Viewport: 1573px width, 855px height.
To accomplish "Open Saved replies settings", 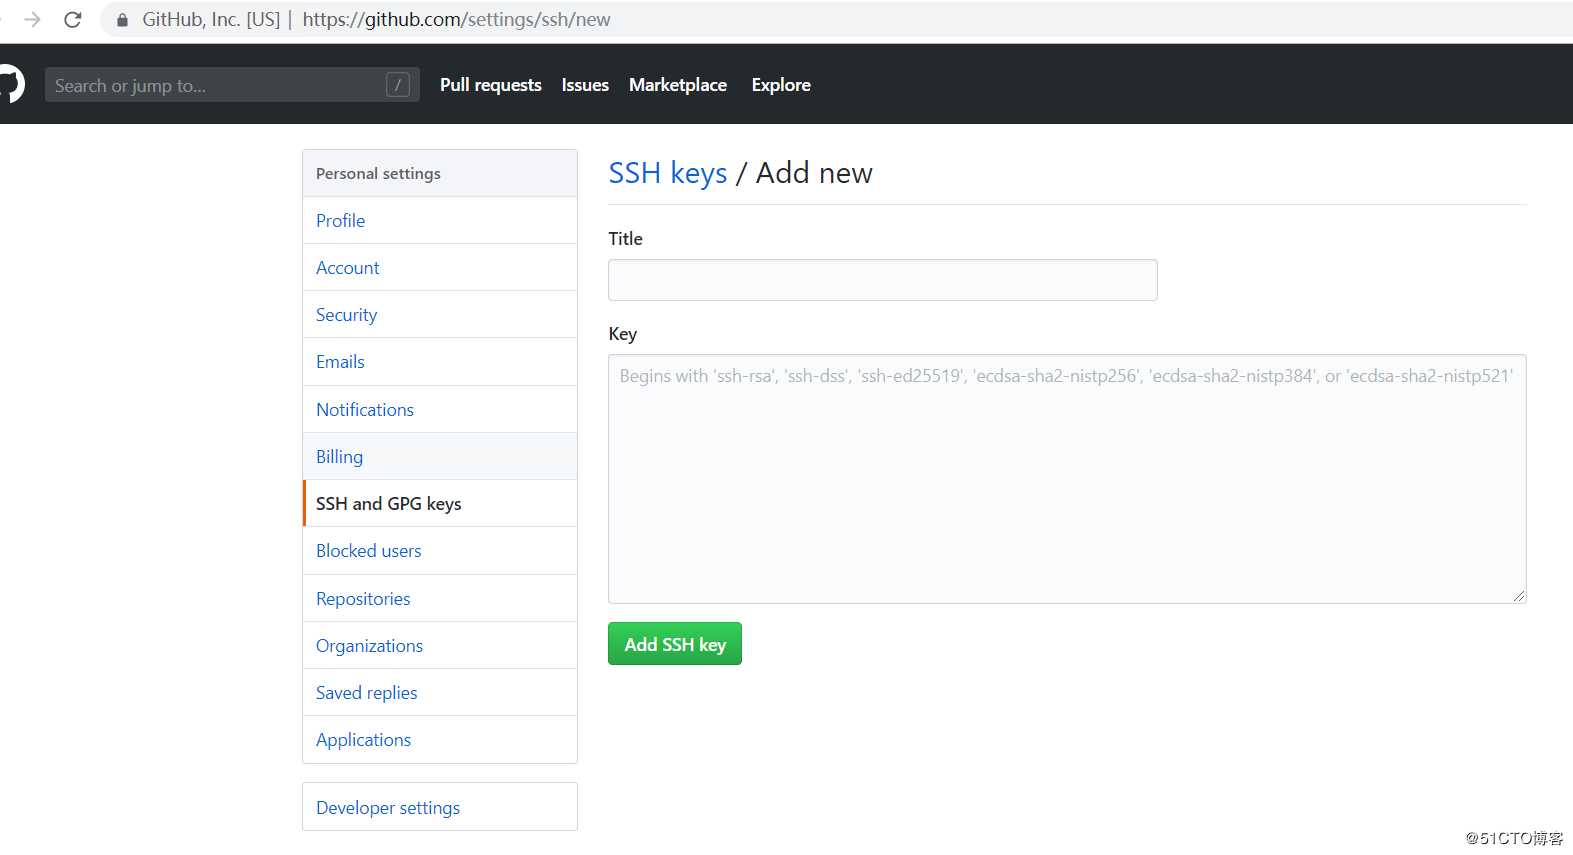I will pos(440,692).
